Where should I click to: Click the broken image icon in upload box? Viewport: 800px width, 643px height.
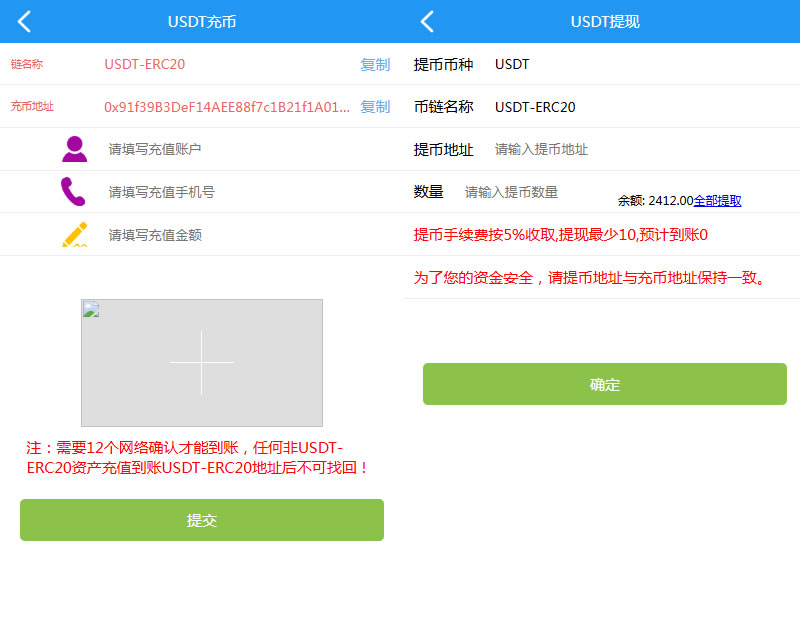point(91,309)
